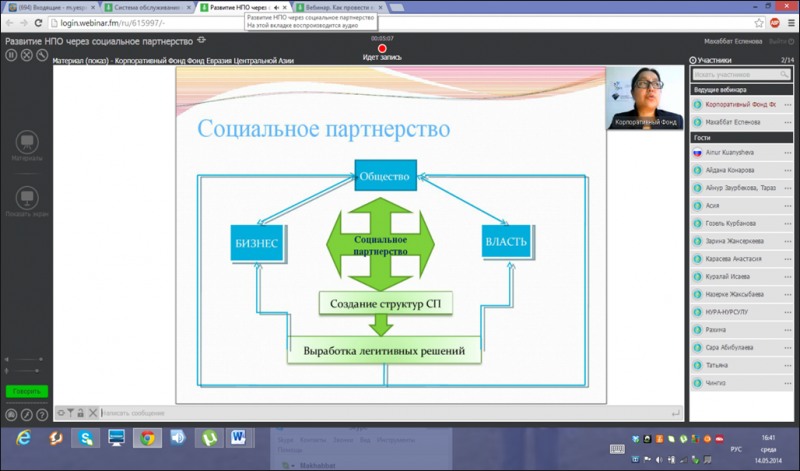800x471 pixels.
Task: Toggle the chat lock icon
Action: pos(80,413)
